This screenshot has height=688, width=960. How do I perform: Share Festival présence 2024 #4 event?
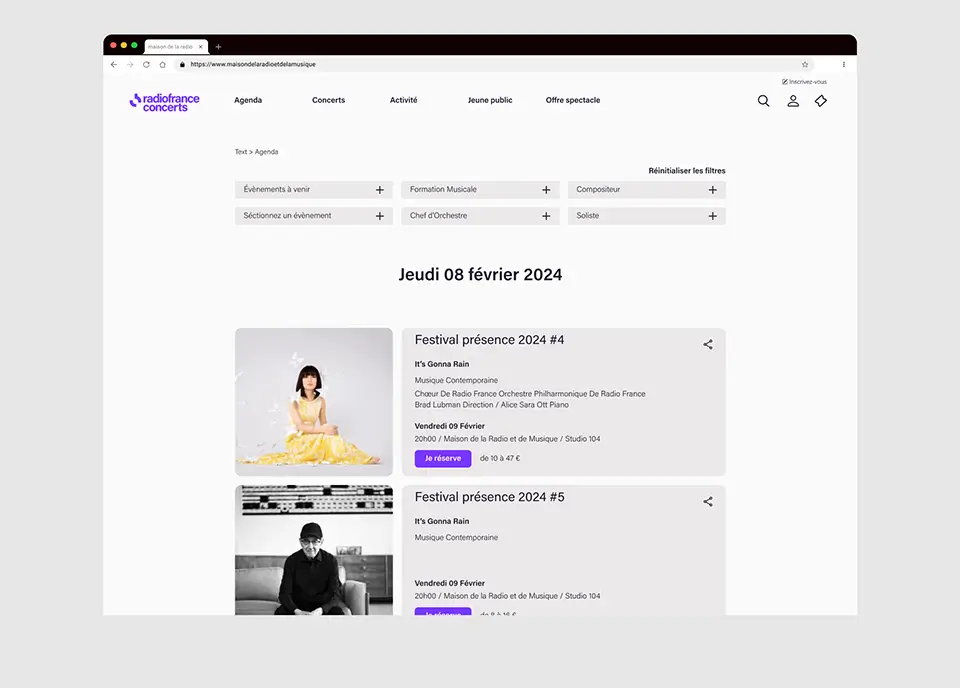click(x=708, y=345)
